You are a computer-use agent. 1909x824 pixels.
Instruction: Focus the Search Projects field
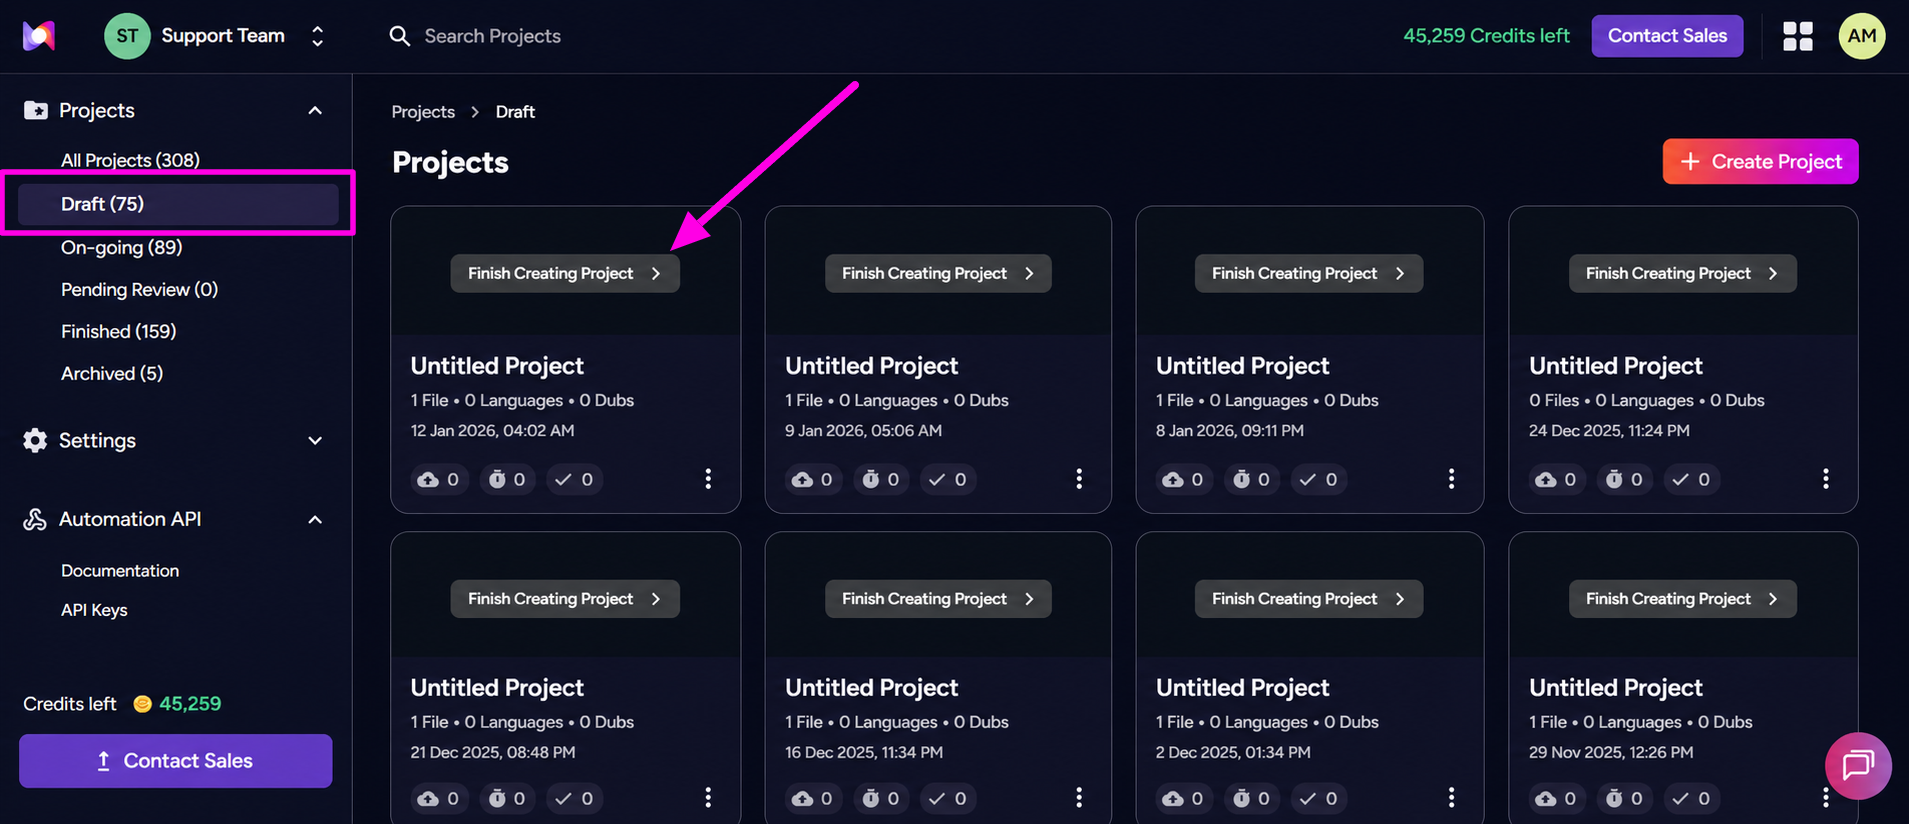(492, 36)
